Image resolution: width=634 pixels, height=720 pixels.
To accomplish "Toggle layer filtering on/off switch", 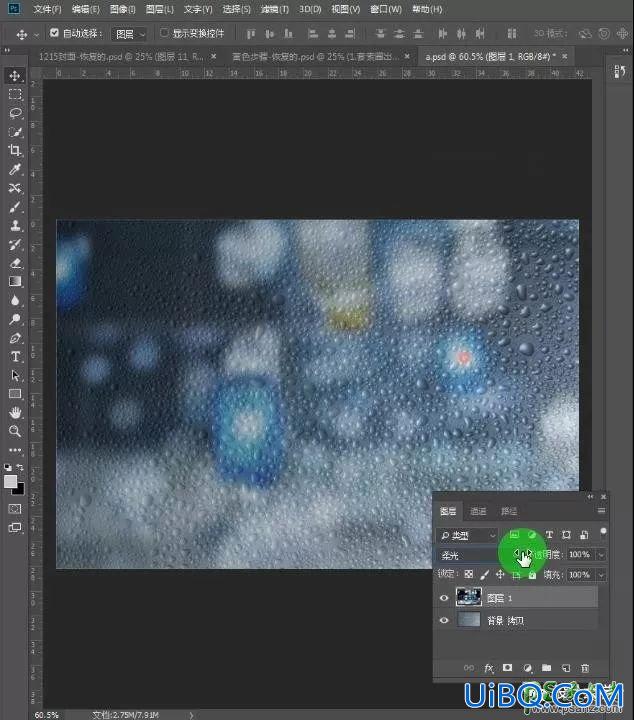I will [x=603, y=533].
